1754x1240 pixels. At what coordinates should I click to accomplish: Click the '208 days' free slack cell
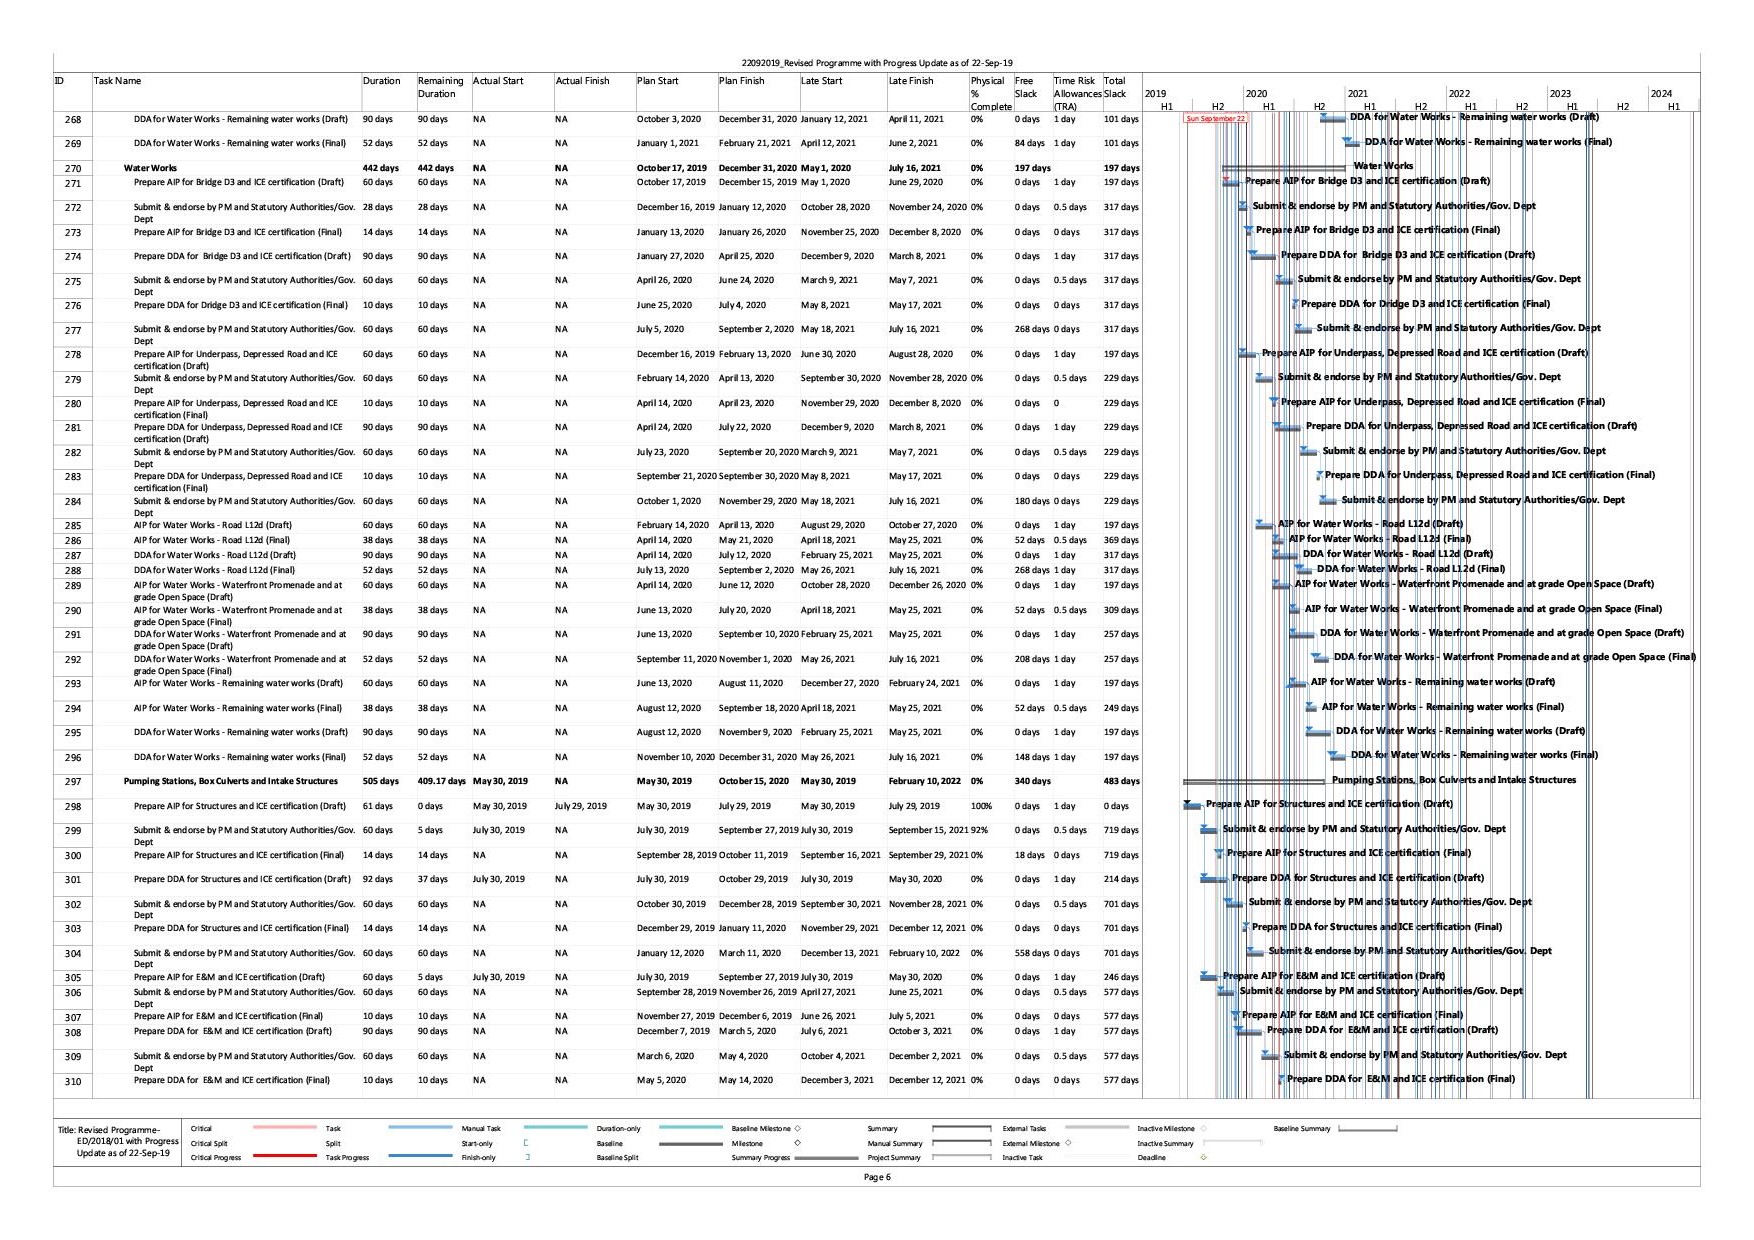tap(1032, 659)
